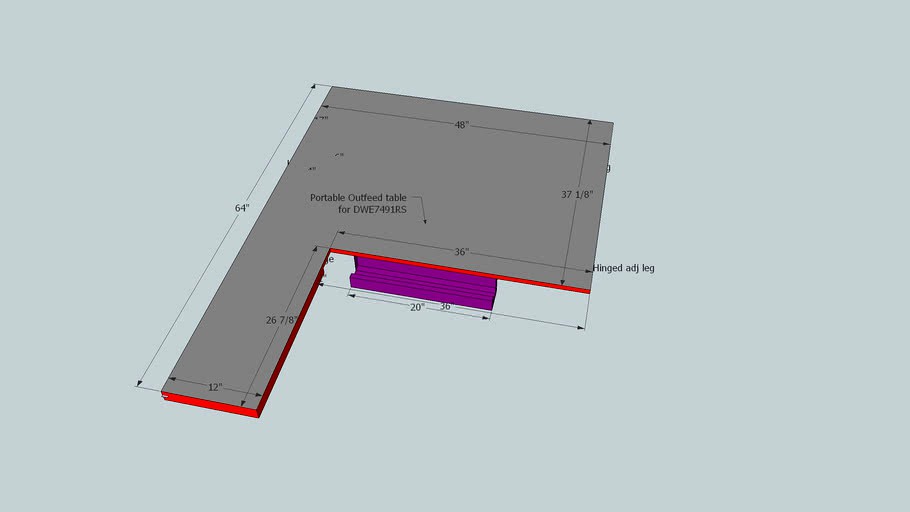Viewport: 910px width, 512px height.
Task: Select the 37 1/8" dimension label
Action: (x=577, y=194)
